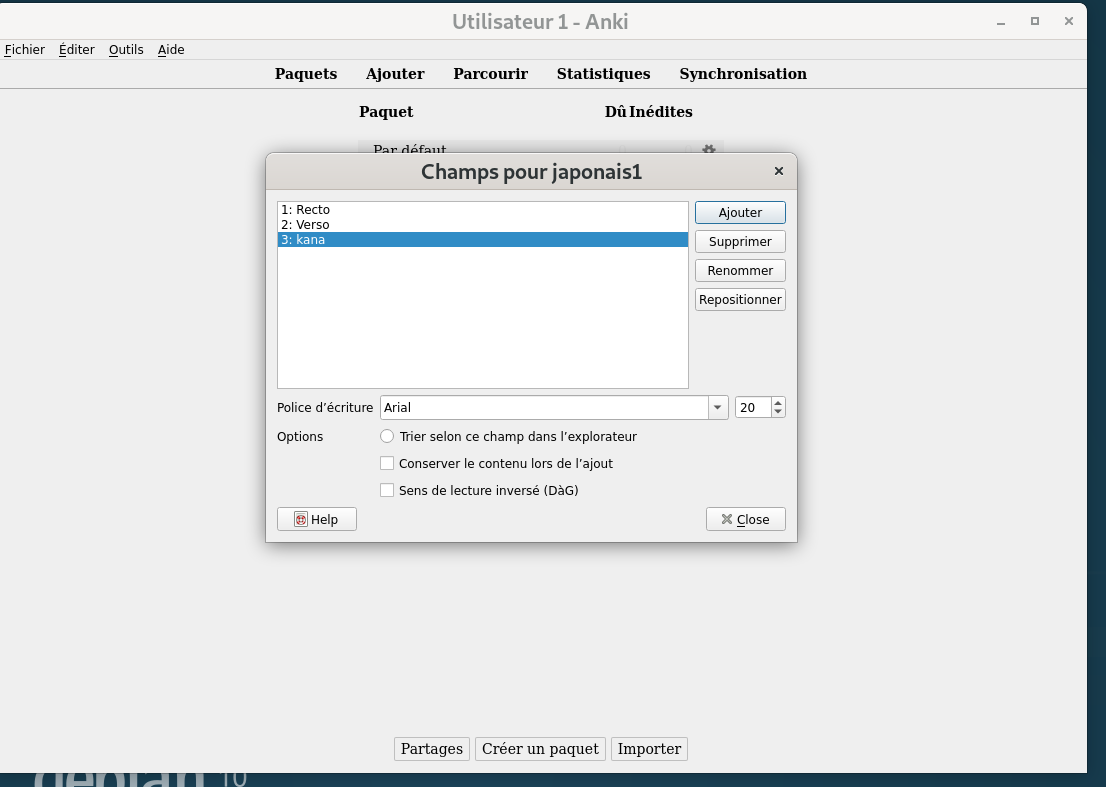Select the '2: Verso' field
Viewport: 1106px width, 787px height.
[306, 225]
